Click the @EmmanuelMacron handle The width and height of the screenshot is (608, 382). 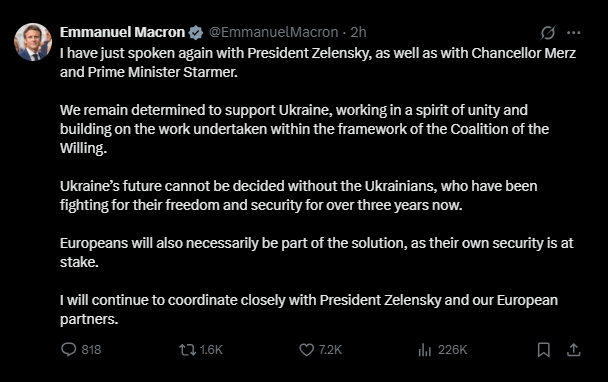274,32
